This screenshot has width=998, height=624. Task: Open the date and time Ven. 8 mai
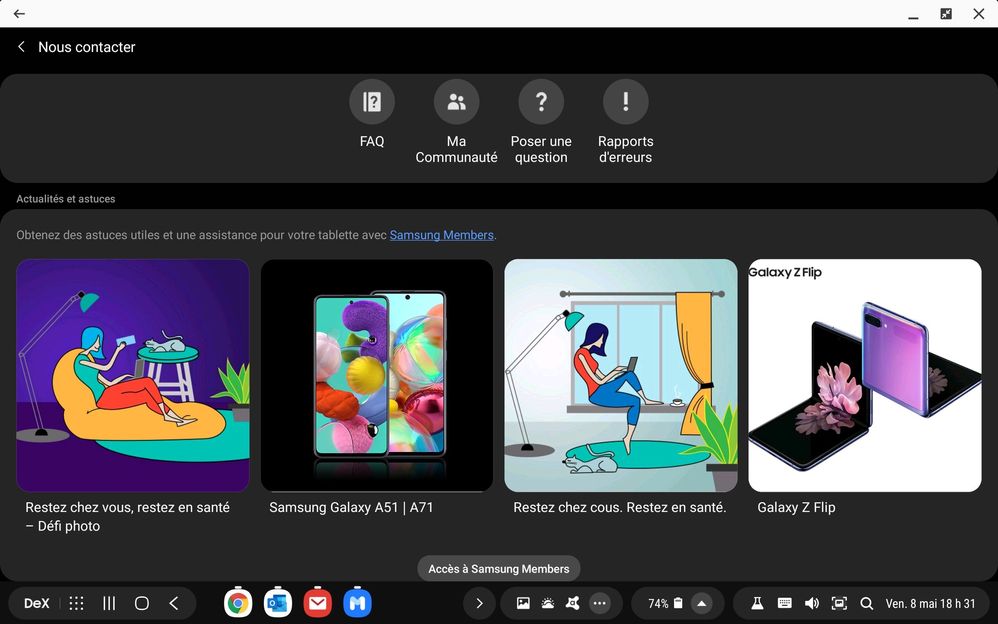pos(930,604)
